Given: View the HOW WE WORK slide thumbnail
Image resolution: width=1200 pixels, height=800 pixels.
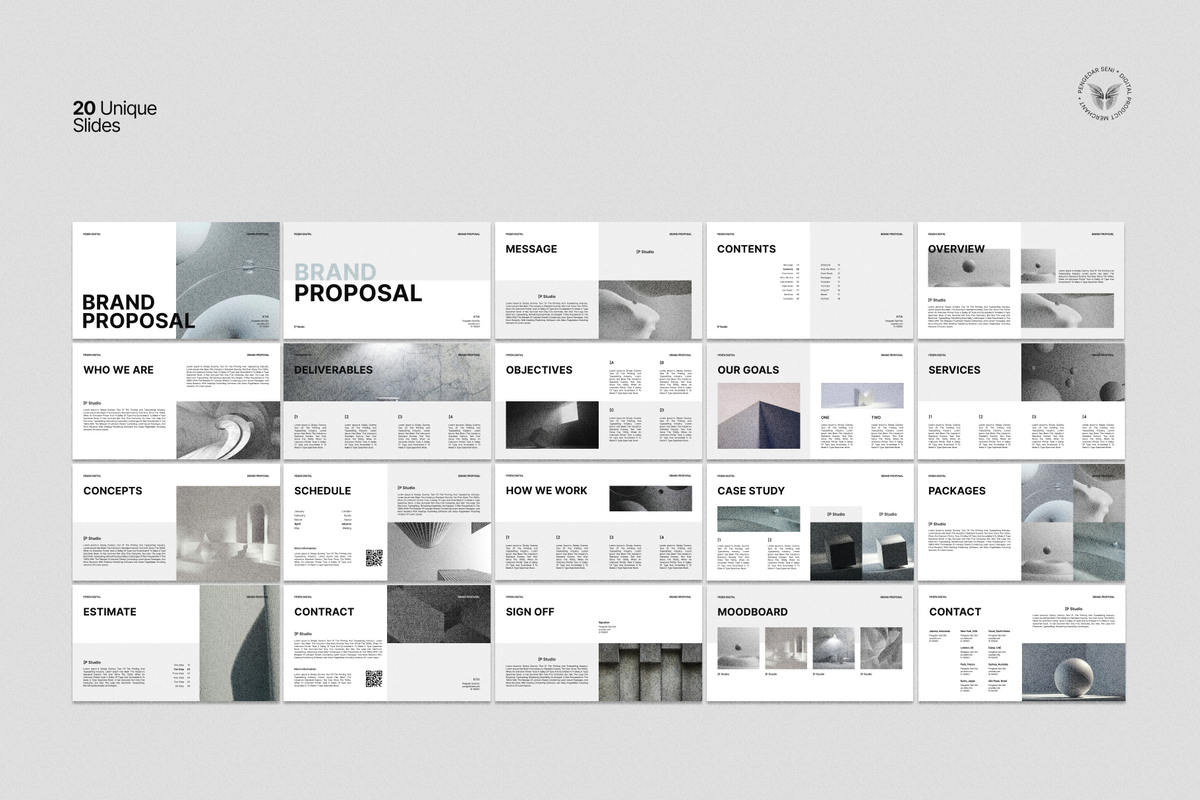Looking at the screenshot, I should (x=599, y=523).
